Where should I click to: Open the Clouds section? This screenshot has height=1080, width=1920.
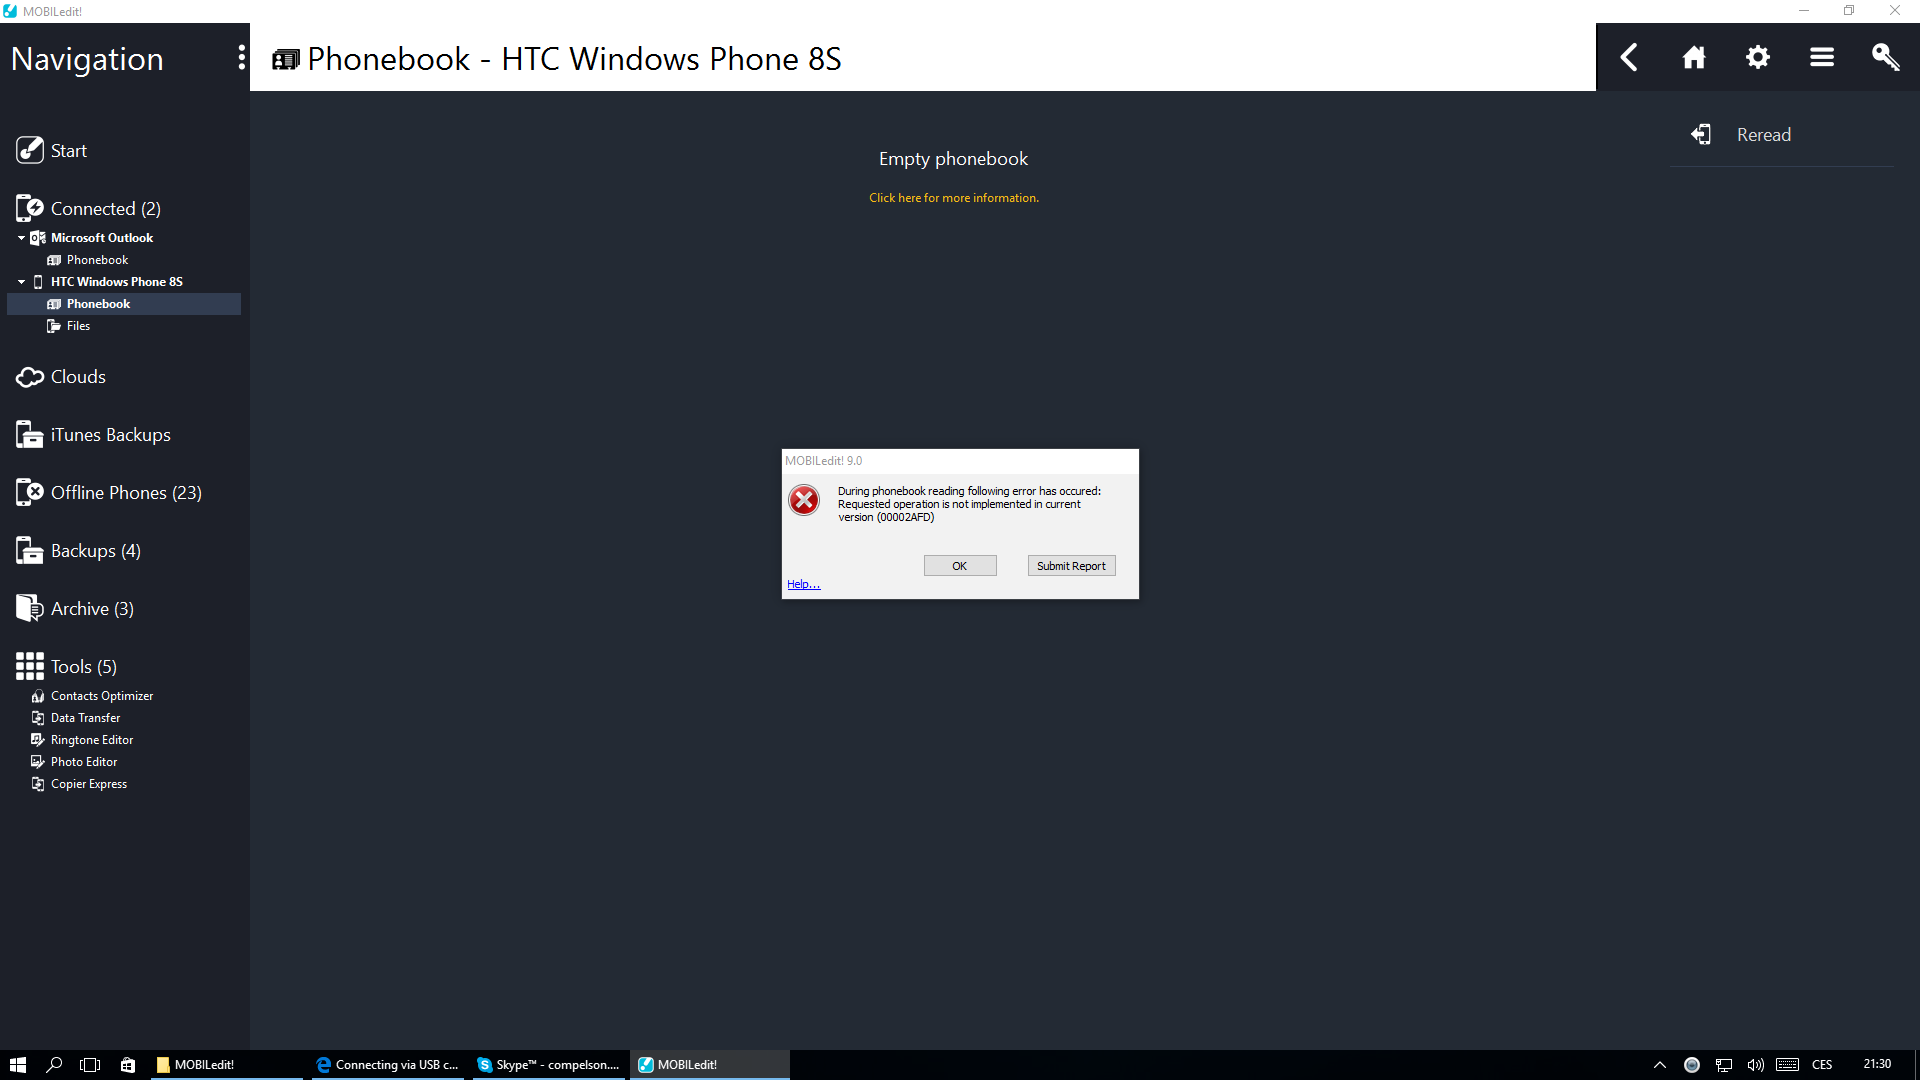[x=78, y=377]
